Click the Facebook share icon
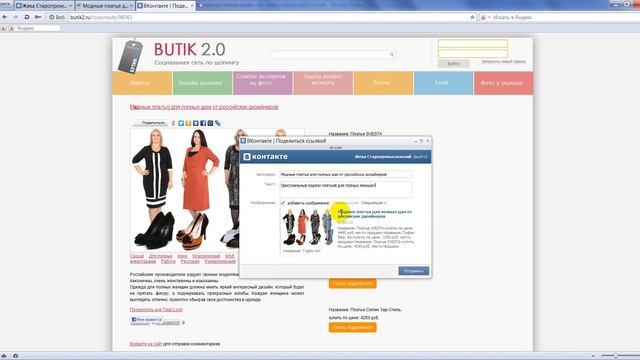 tap(203, 123)
